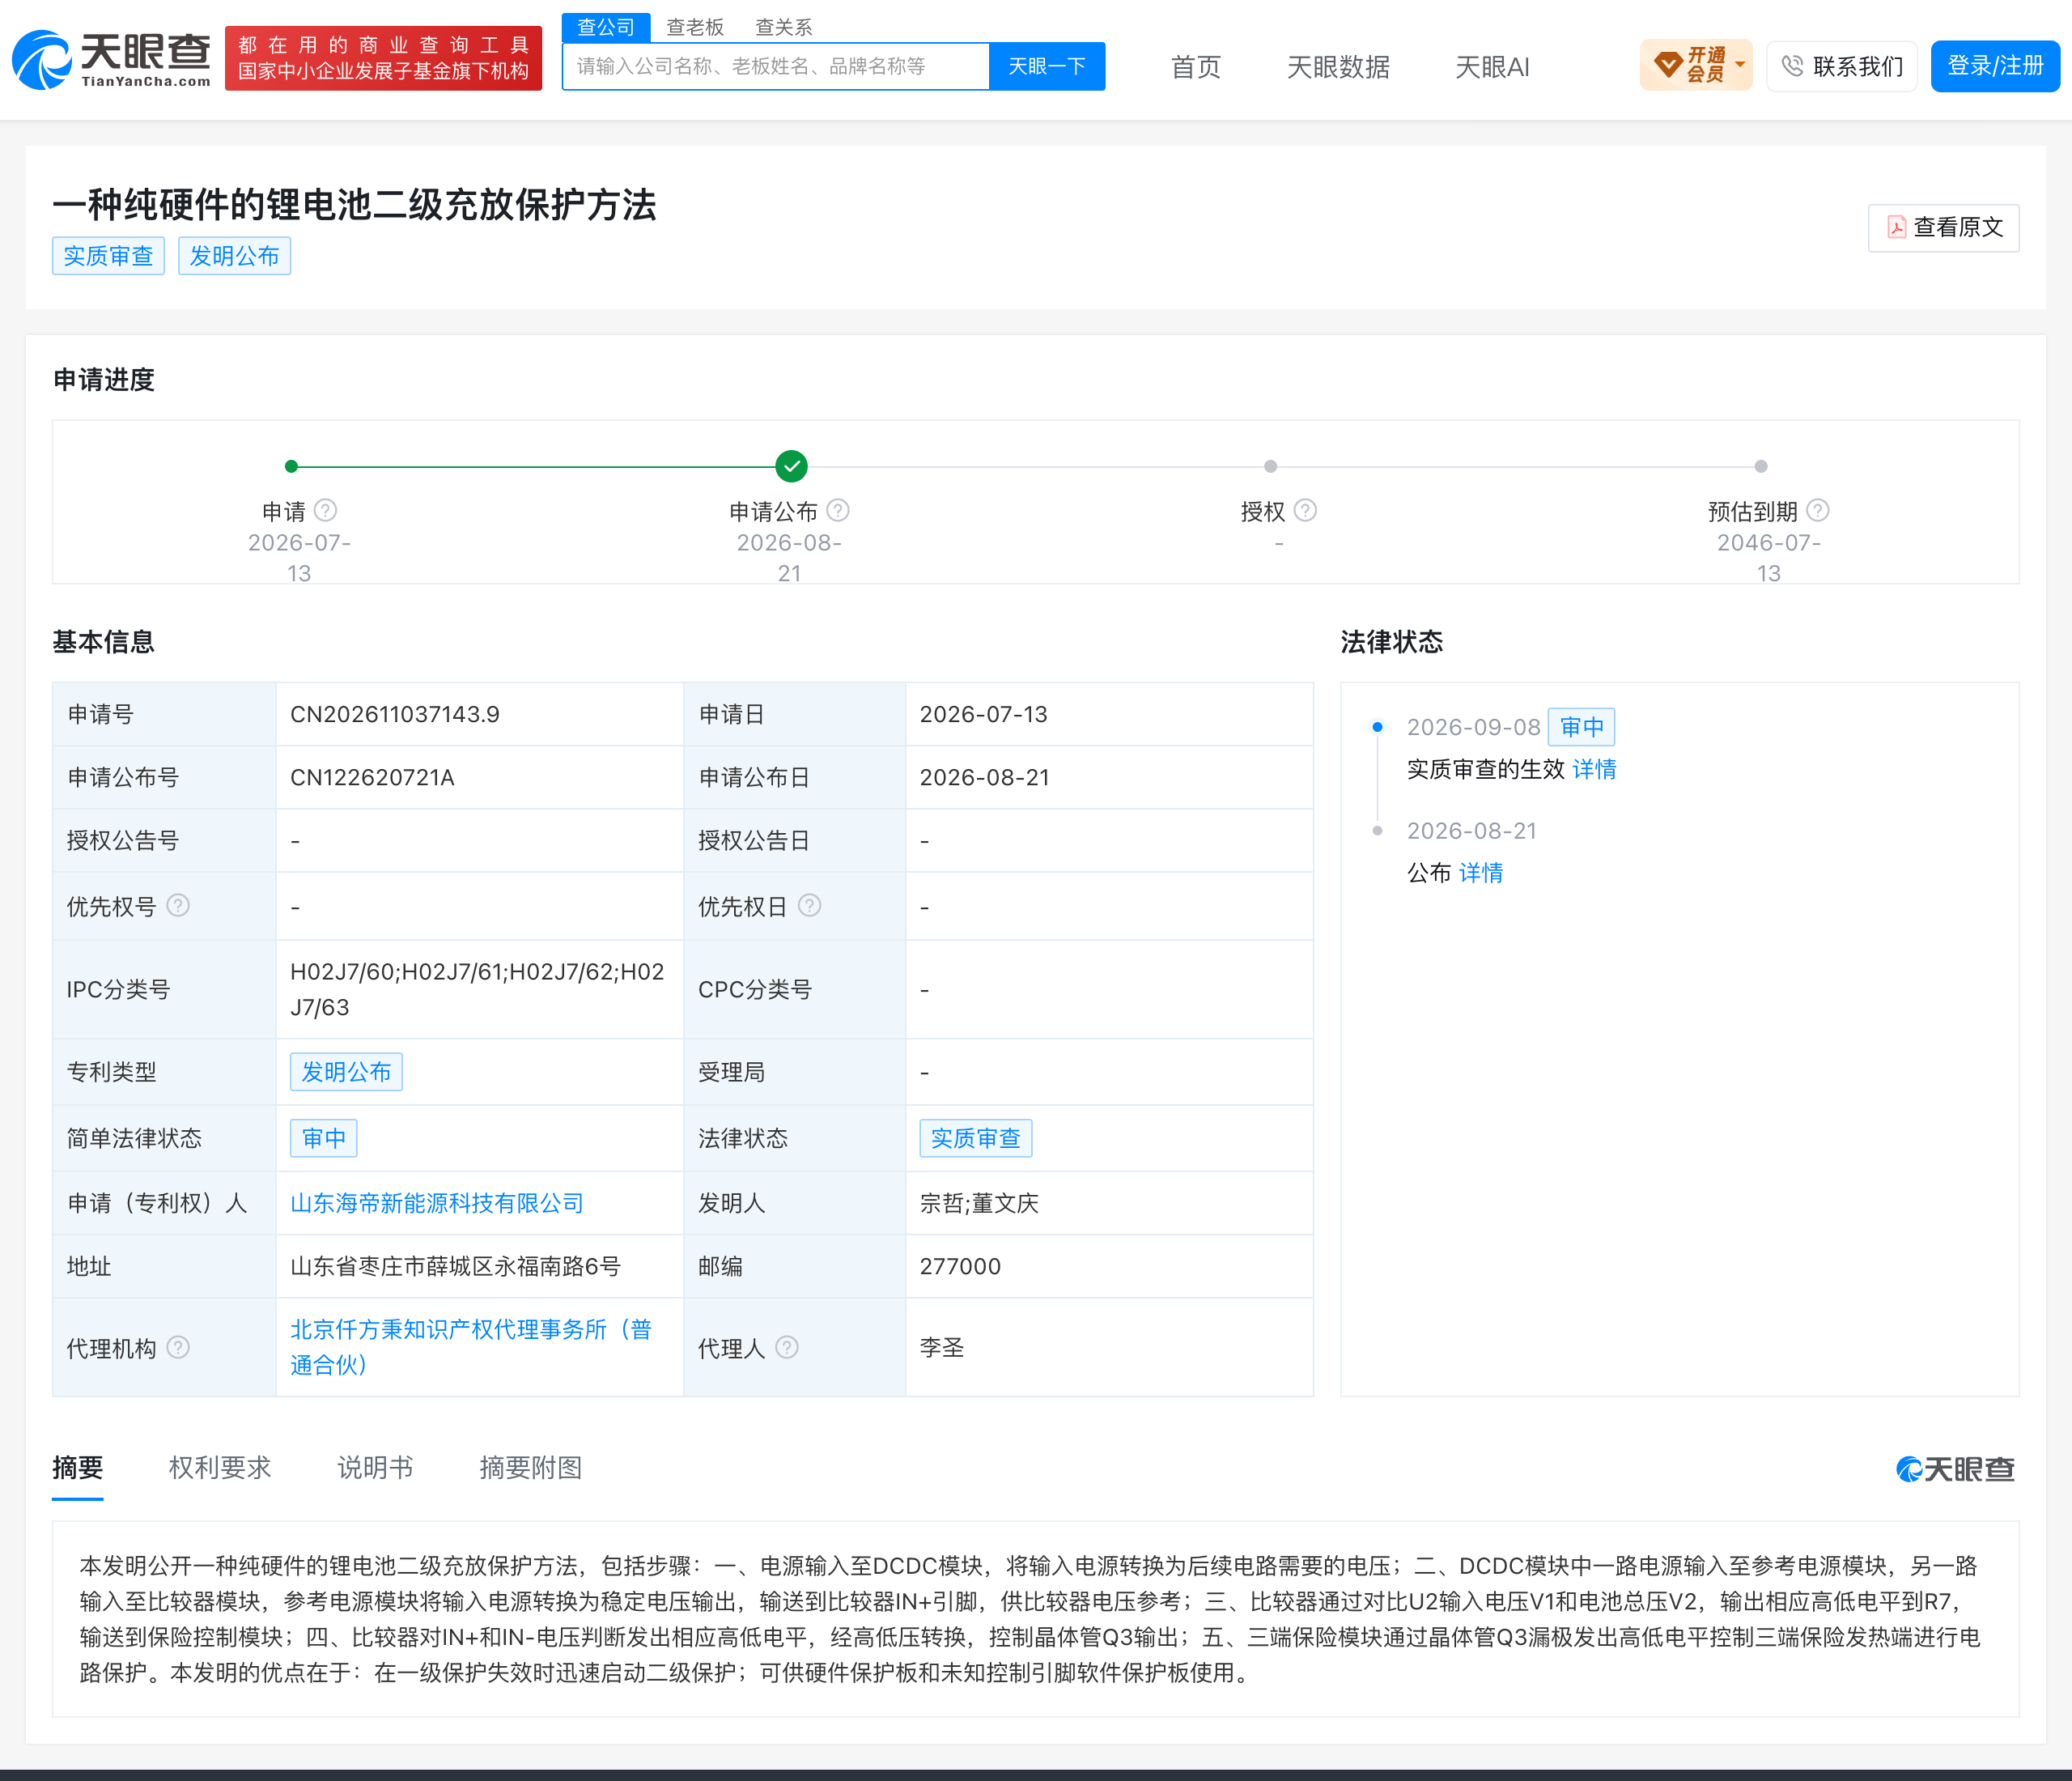Switch to the 查公司 search tab
The height and width of the screenshot is (1781, 2072).
tap(606, 27)
